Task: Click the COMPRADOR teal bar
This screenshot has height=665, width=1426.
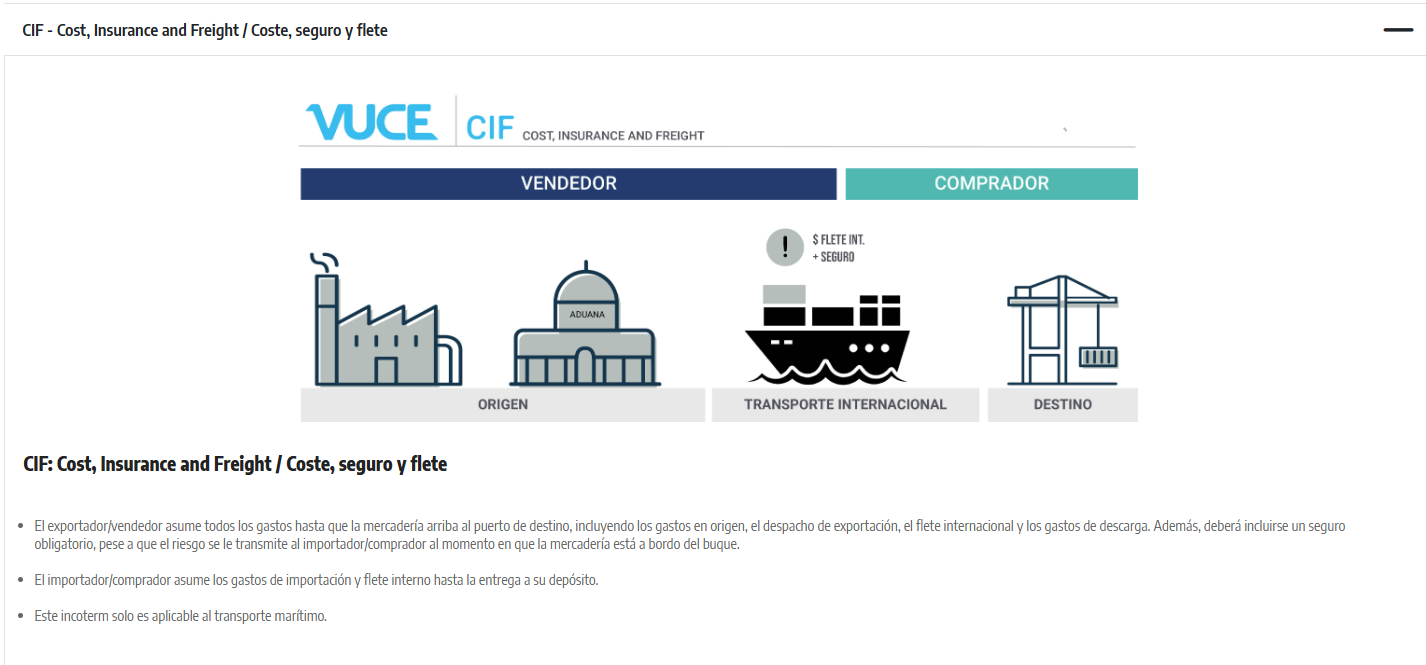Action: pyautogui.click(x=991, y=184)
